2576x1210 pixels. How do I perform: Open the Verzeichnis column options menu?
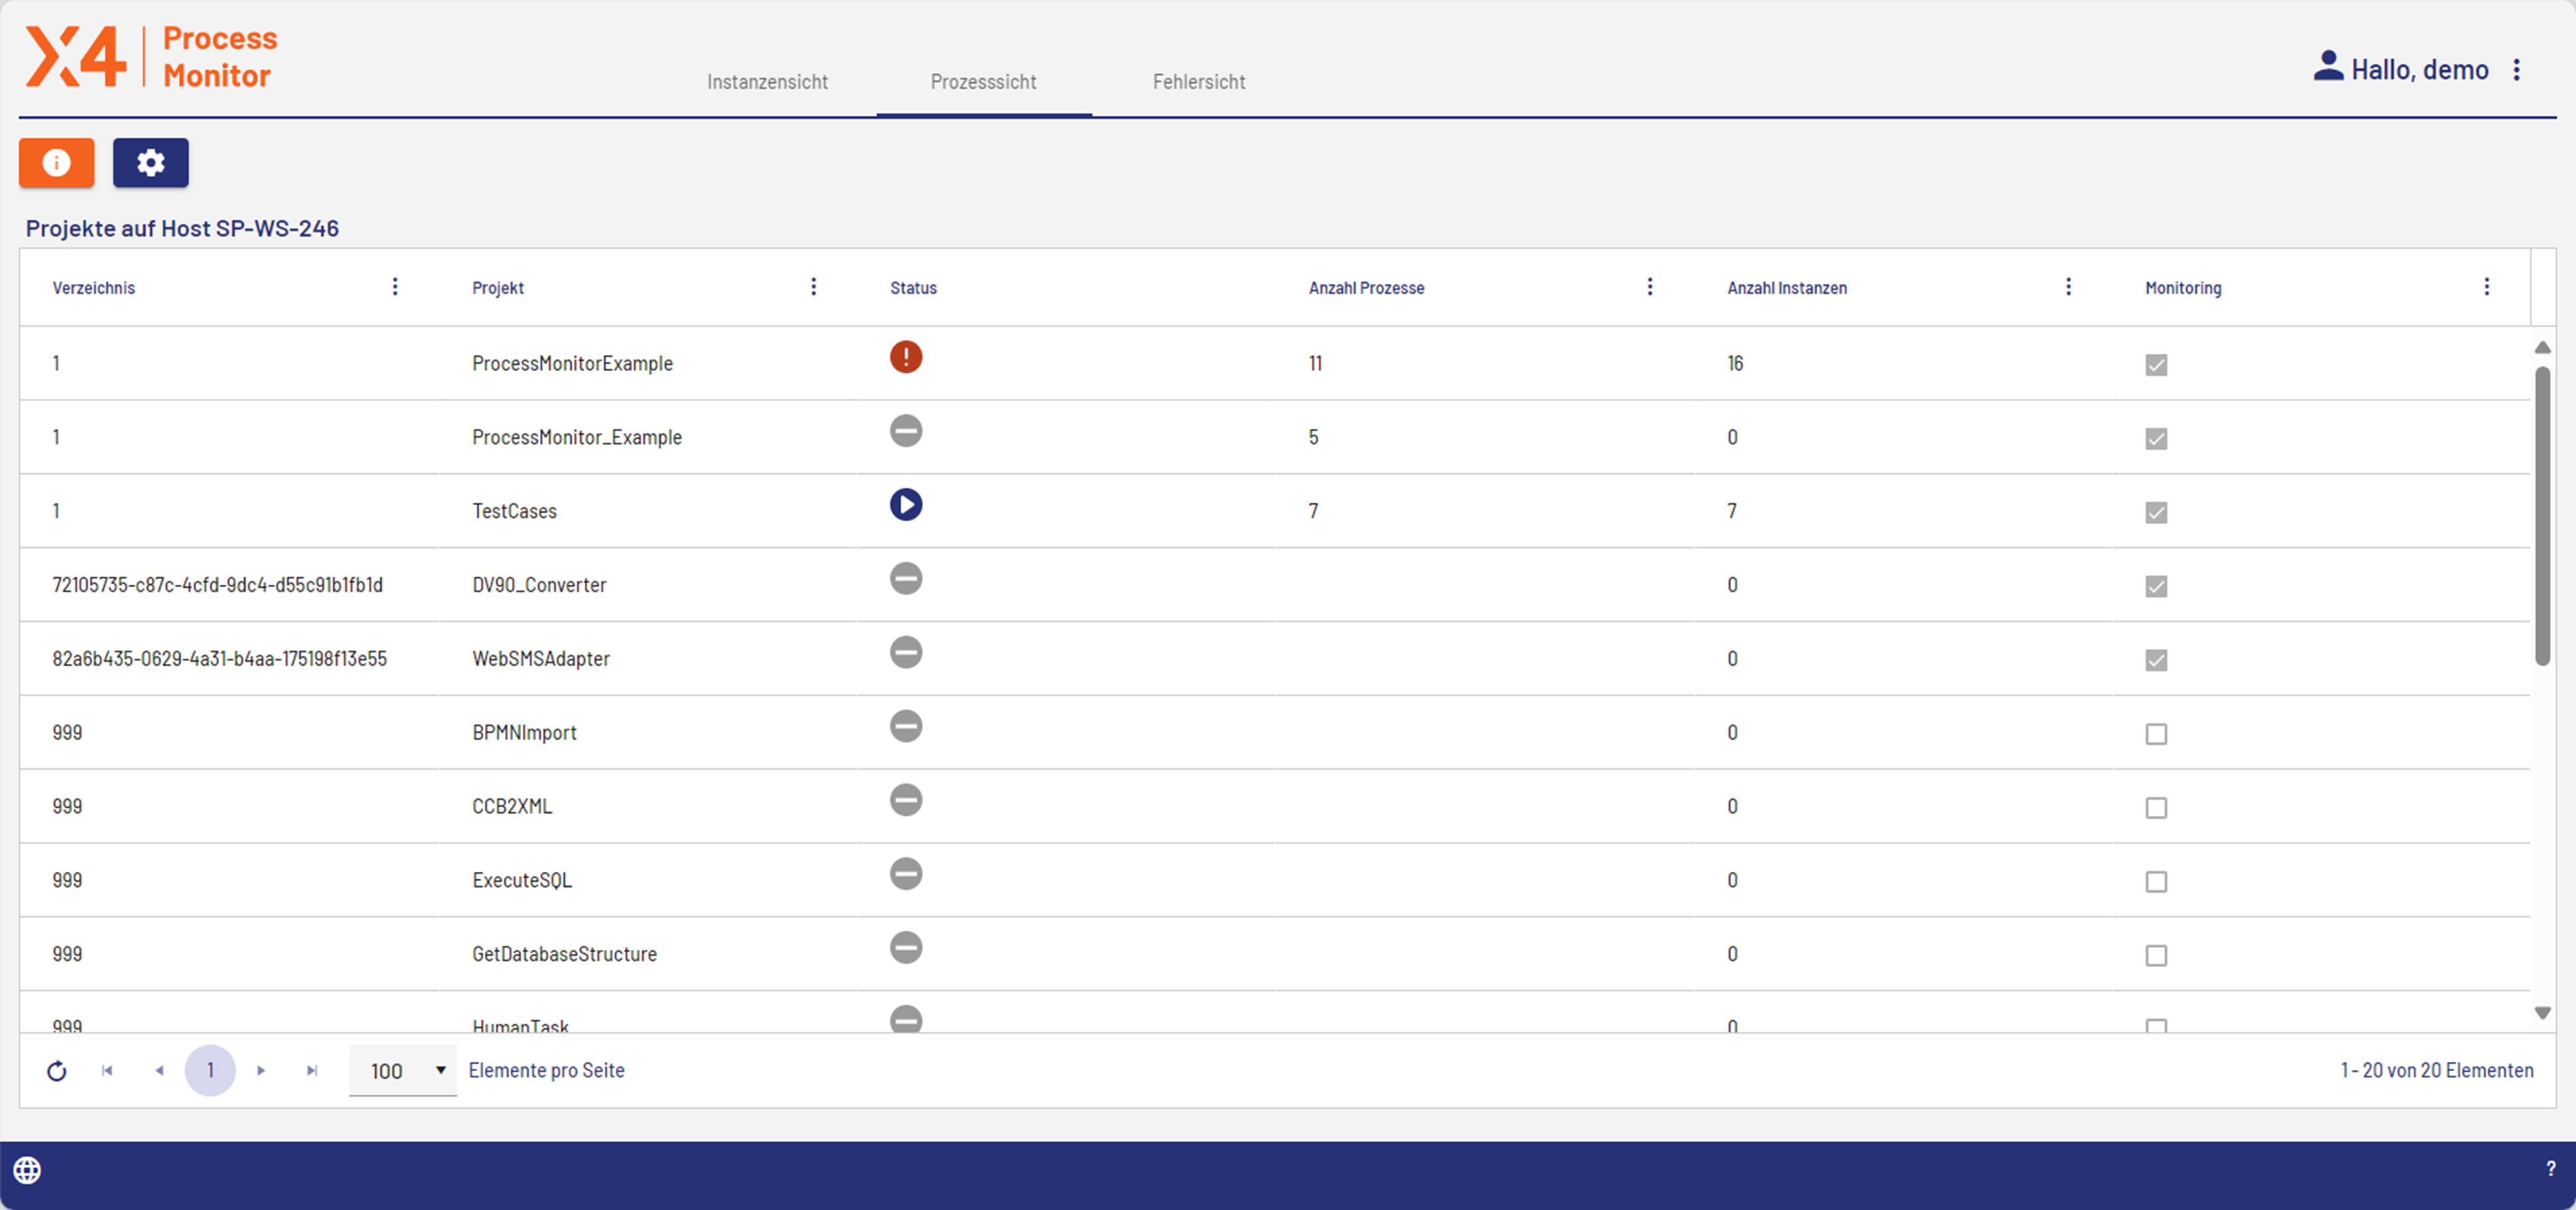[x=395, y=287]
